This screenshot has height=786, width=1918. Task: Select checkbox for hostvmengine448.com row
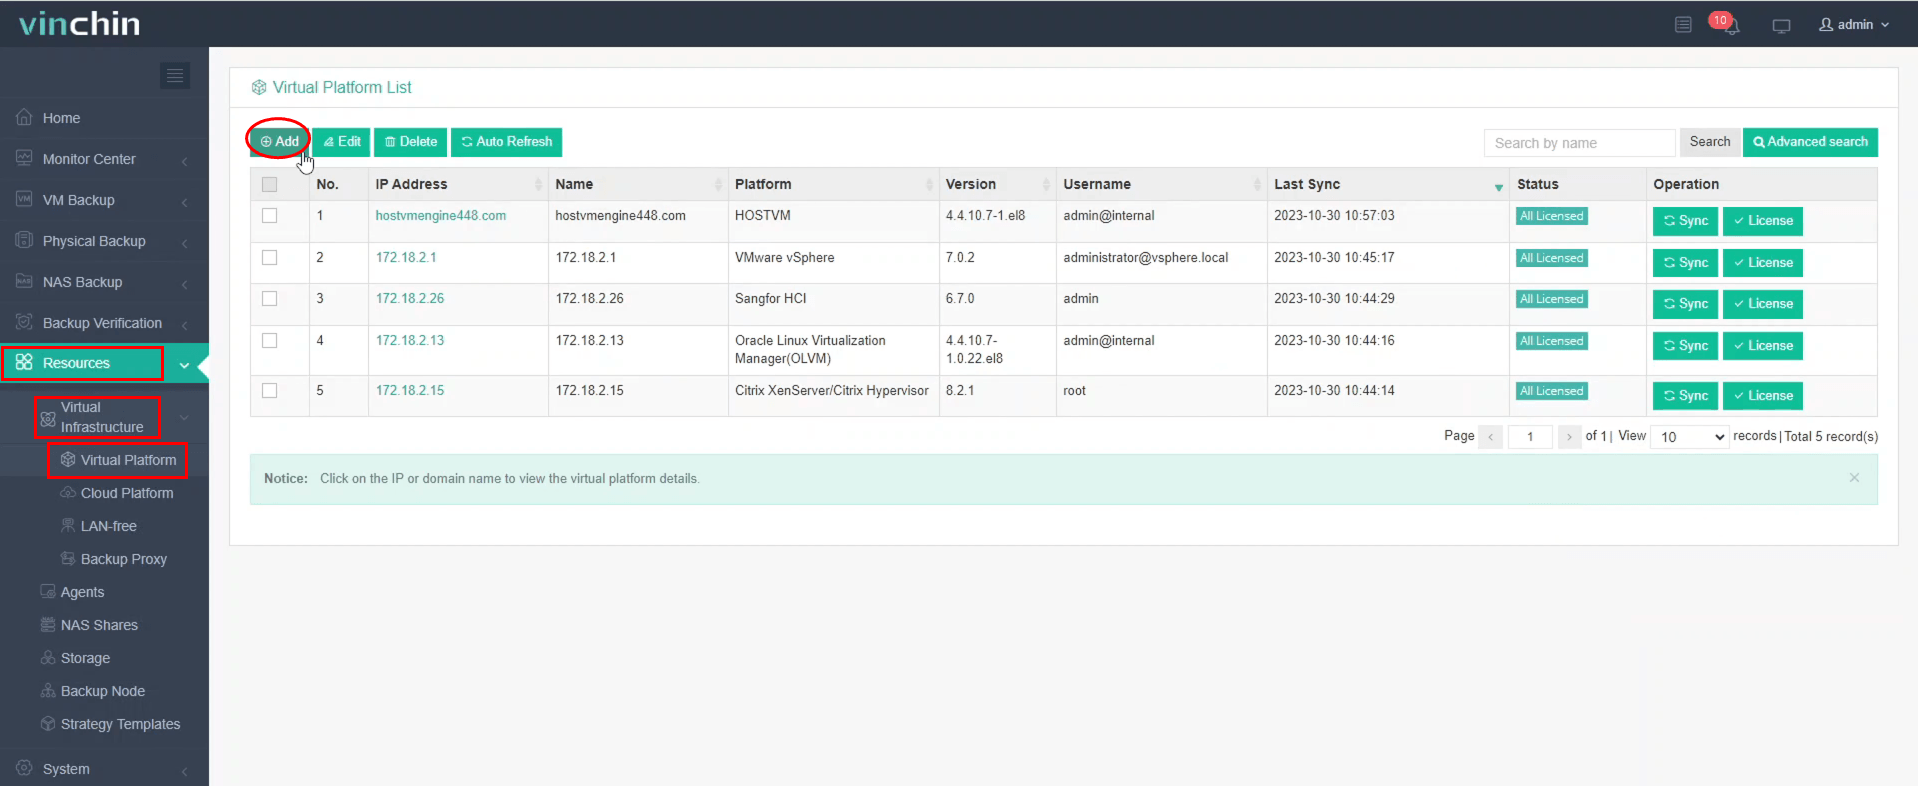269,216
